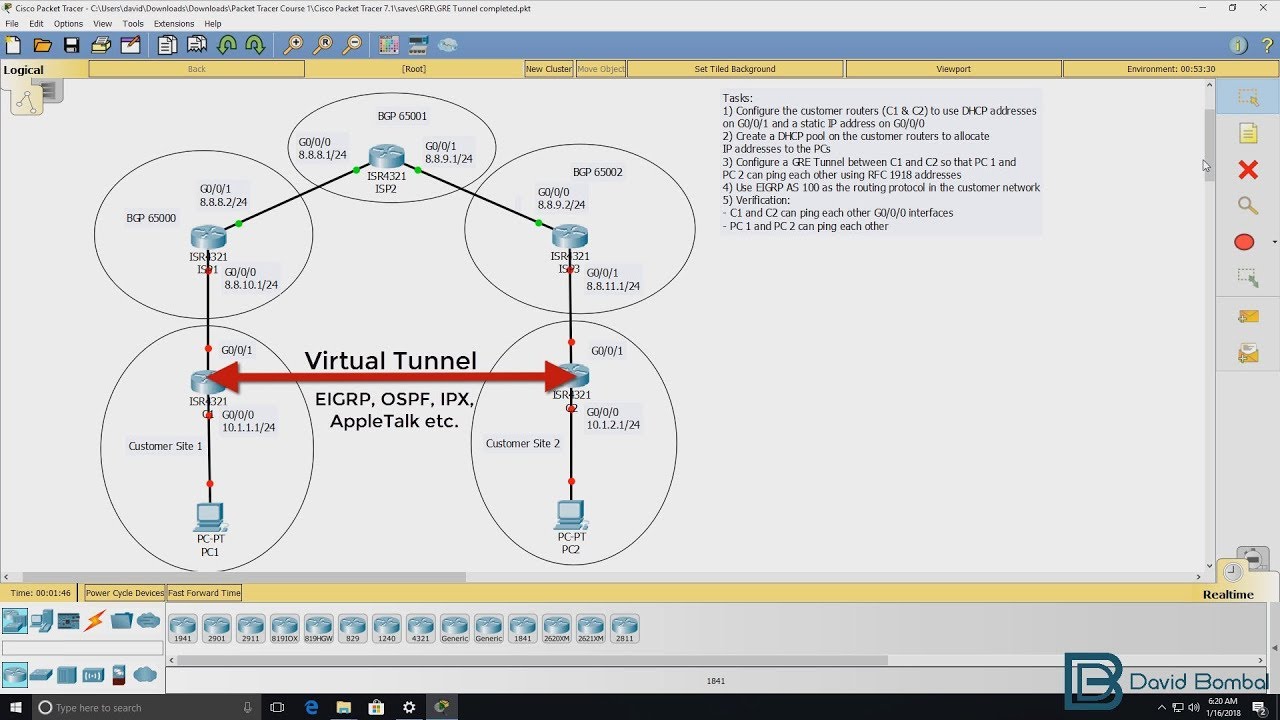Click Fast Forward Time button
1280x720 pixels.
point(204,593)
